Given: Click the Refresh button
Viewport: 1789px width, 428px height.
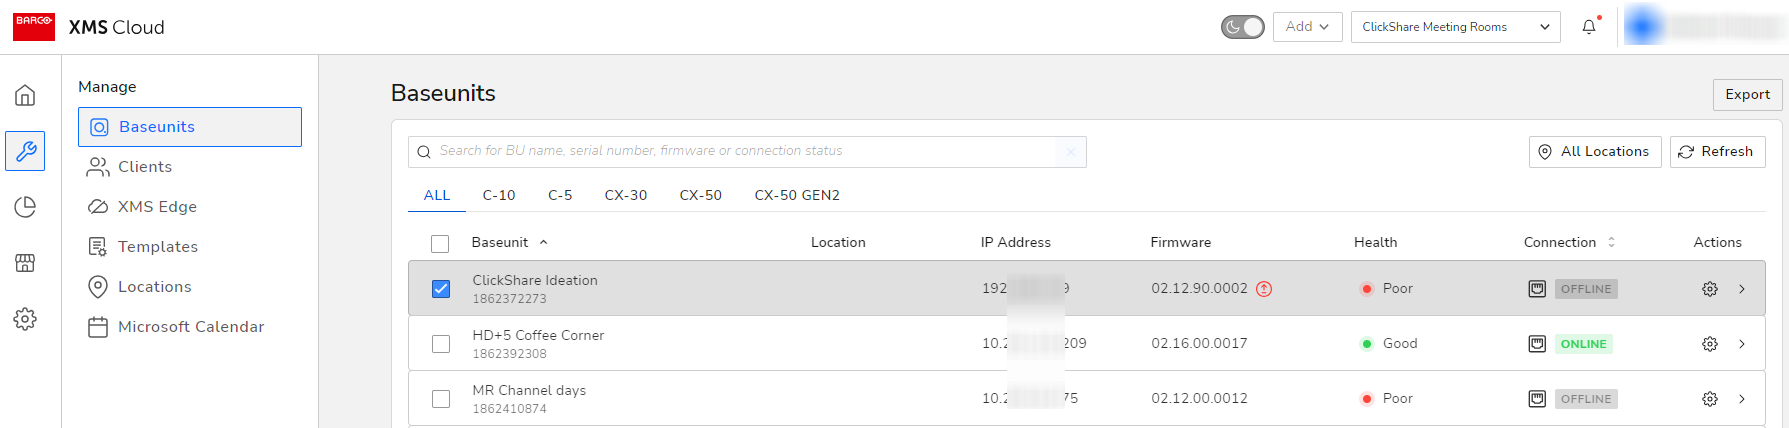Looking at the screenshot, I should point(1717,152).
